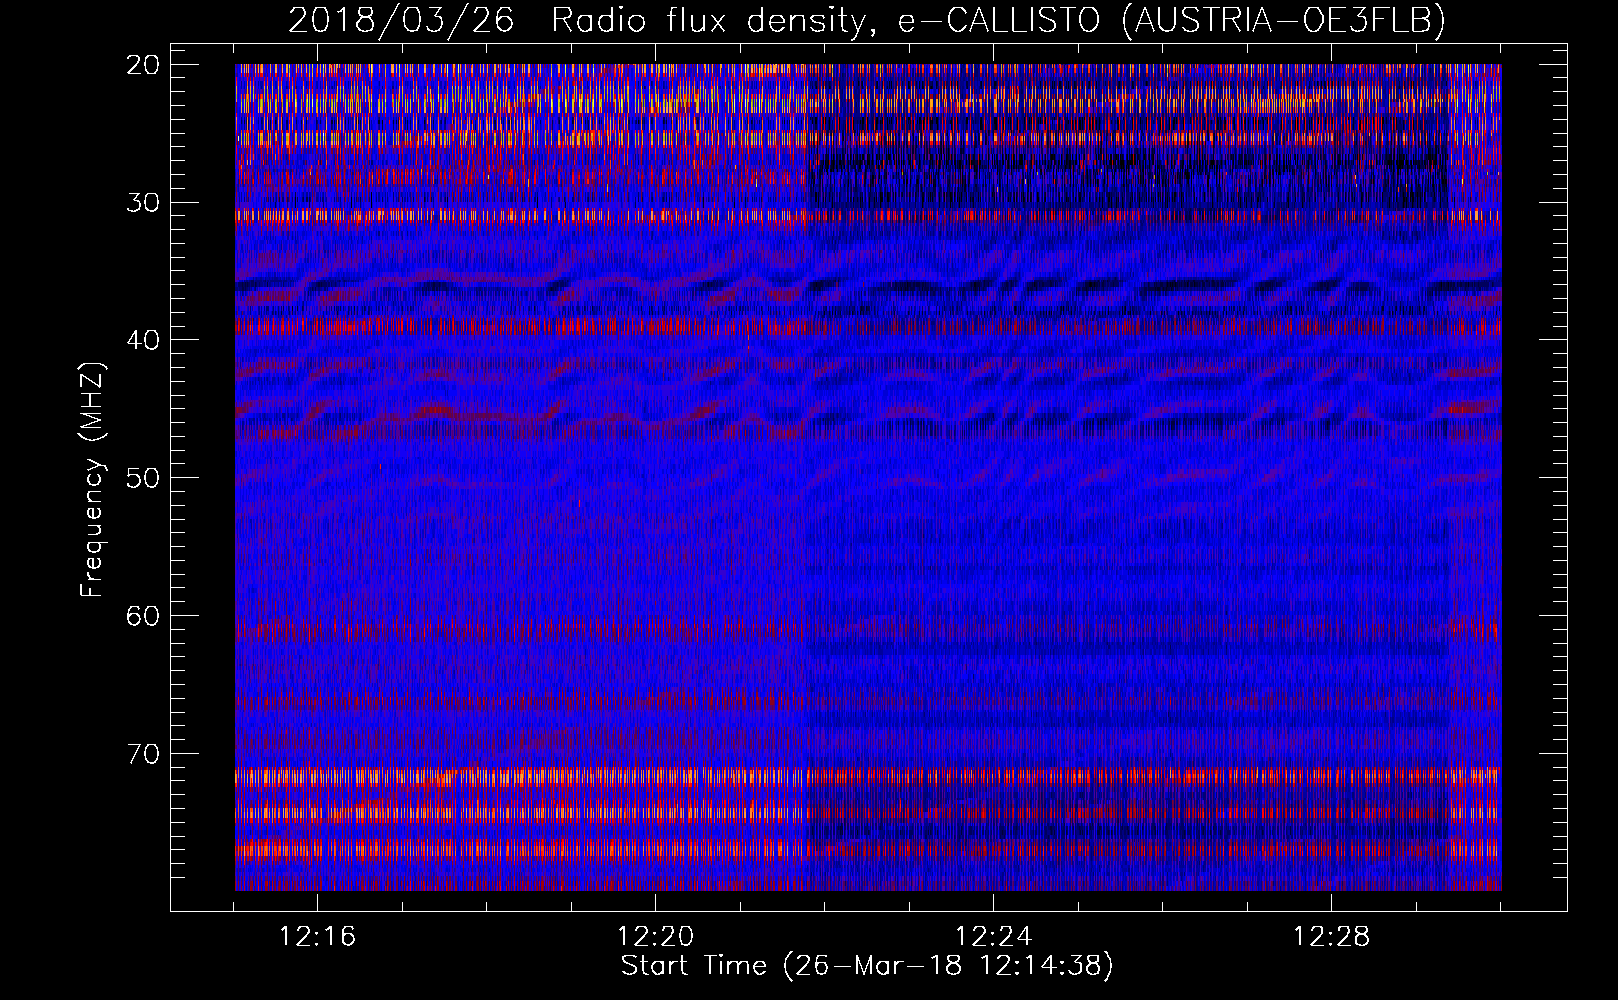1618x1000 pixels.
Task: Click the 60 frequency tick label
Action: [143, 616]
